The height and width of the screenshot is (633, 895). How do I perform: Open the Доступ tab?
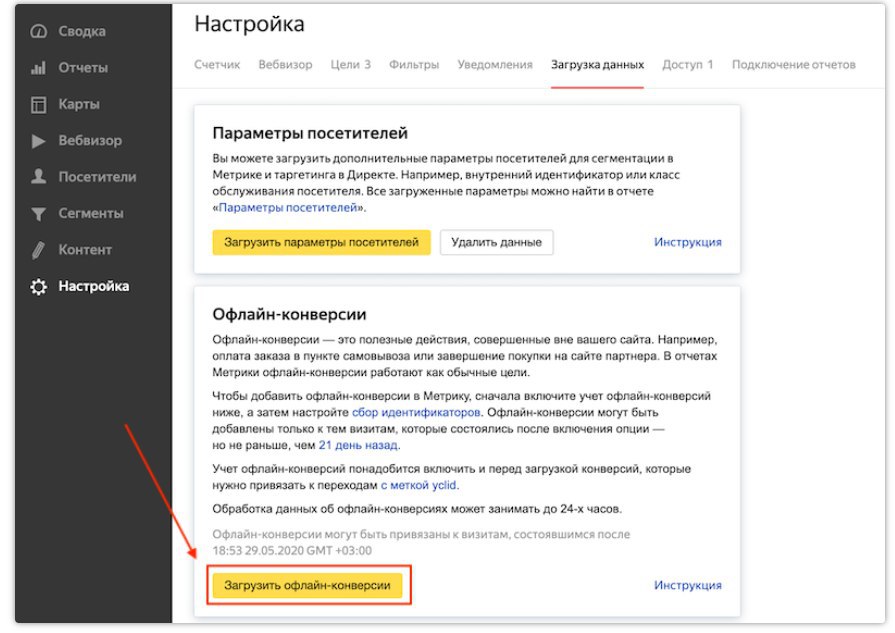pos(687,65)
